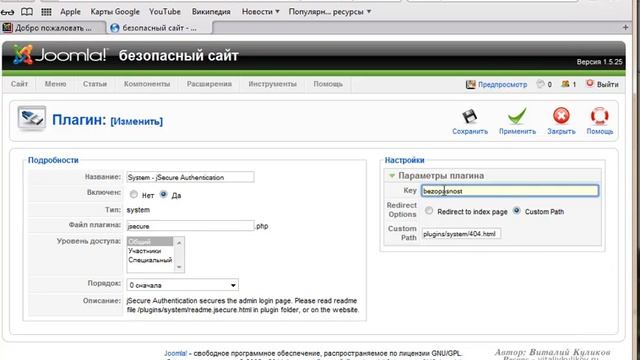
Task: Select Общий access level
Action: click(149, 242)
